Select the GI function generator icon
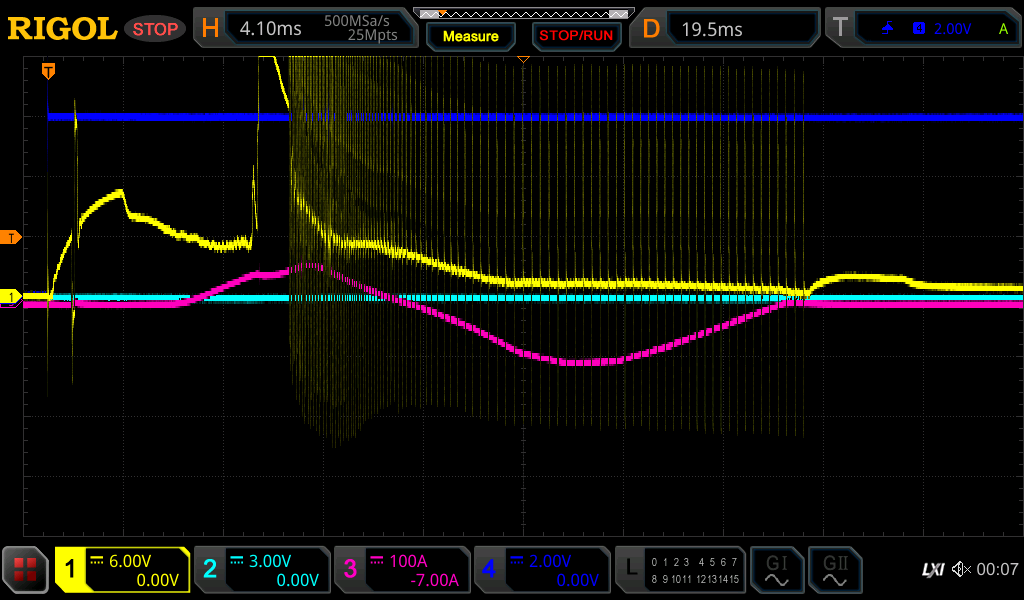This screenshot has height=600, width=1024. click(x=776, y=570)
